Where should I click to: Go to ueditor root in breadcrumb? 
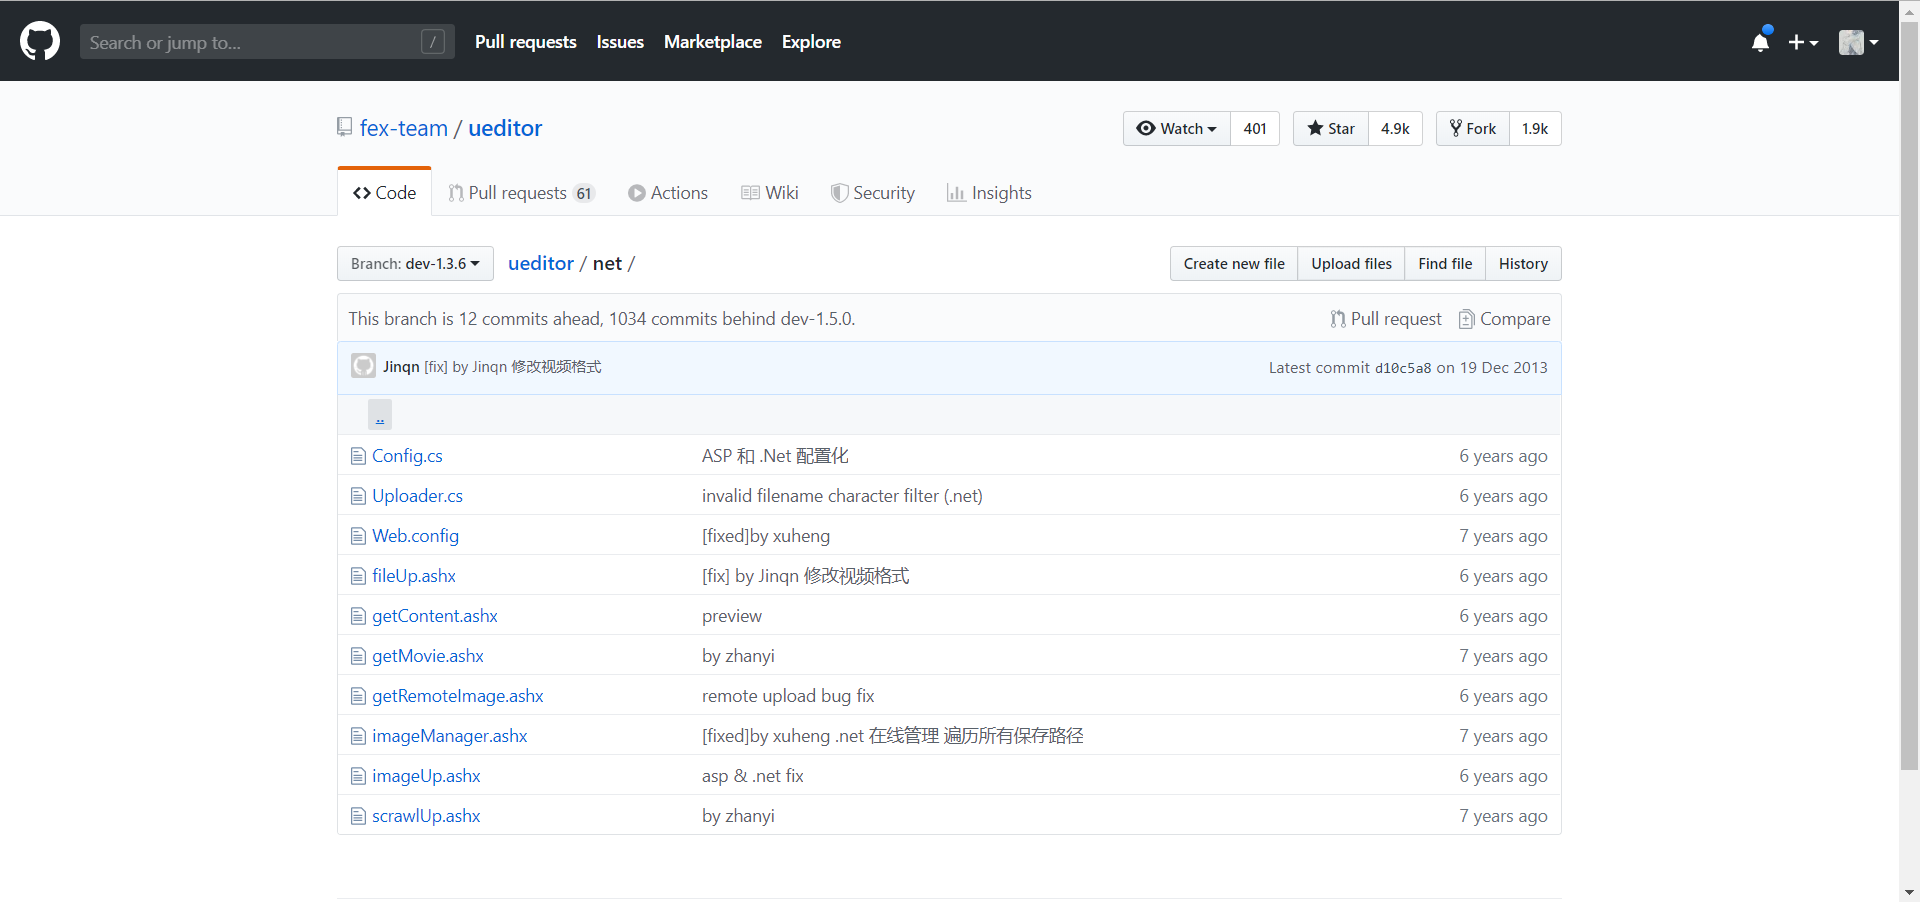tap(541, 263)
